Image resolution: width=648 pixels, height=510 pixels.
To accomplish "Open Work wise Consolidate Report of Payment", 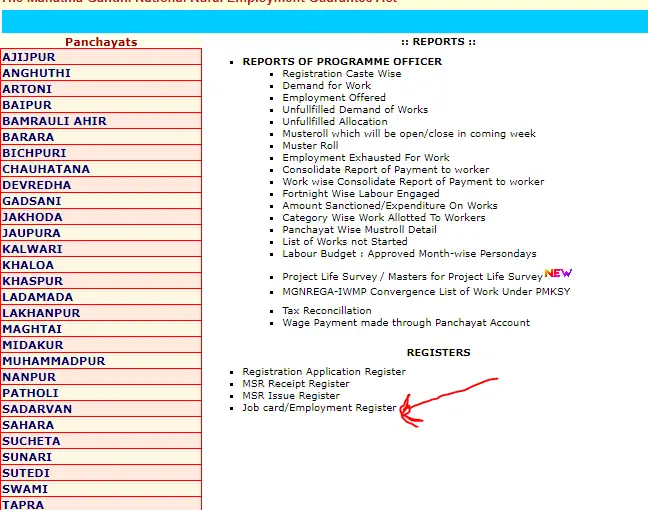I will click(413, 181).
